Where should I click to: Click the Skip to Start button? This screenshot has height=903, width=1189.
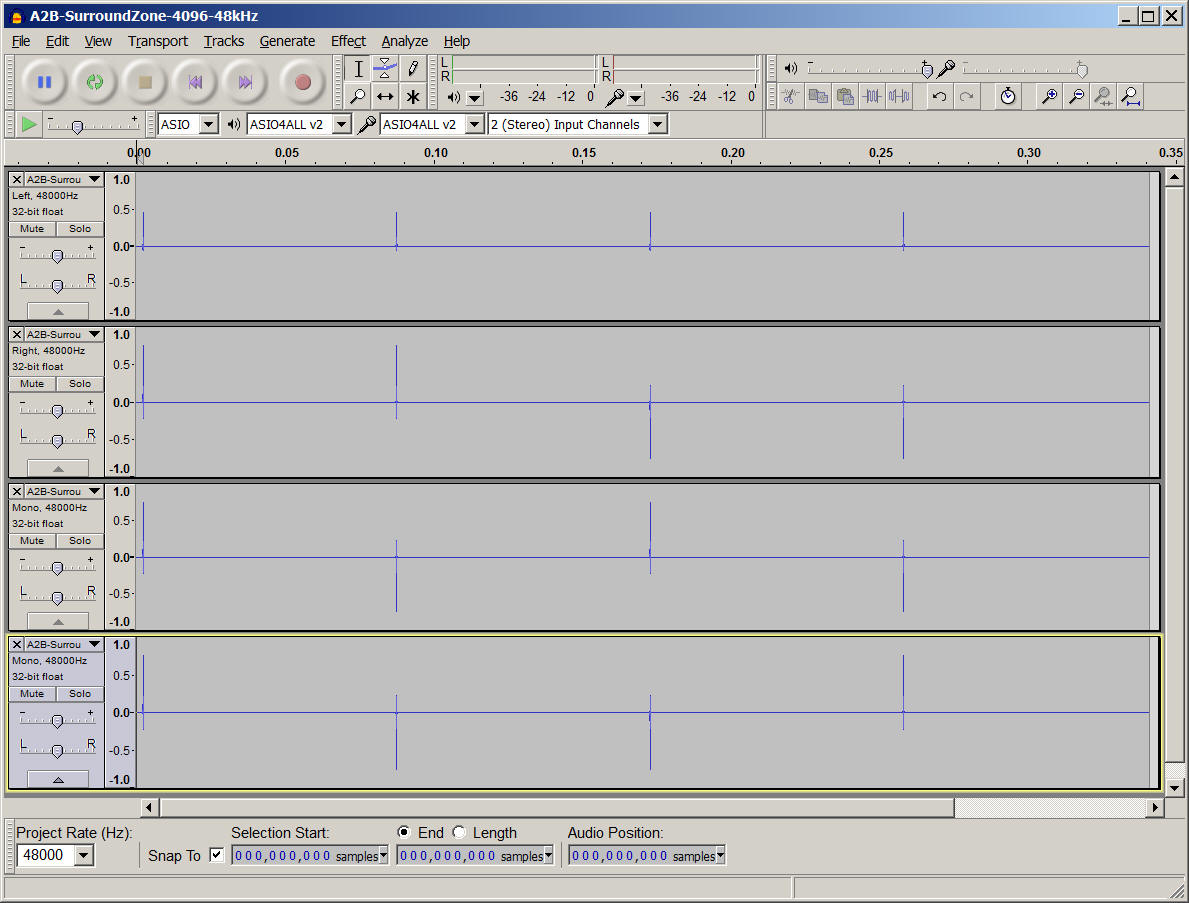(196, 82)
